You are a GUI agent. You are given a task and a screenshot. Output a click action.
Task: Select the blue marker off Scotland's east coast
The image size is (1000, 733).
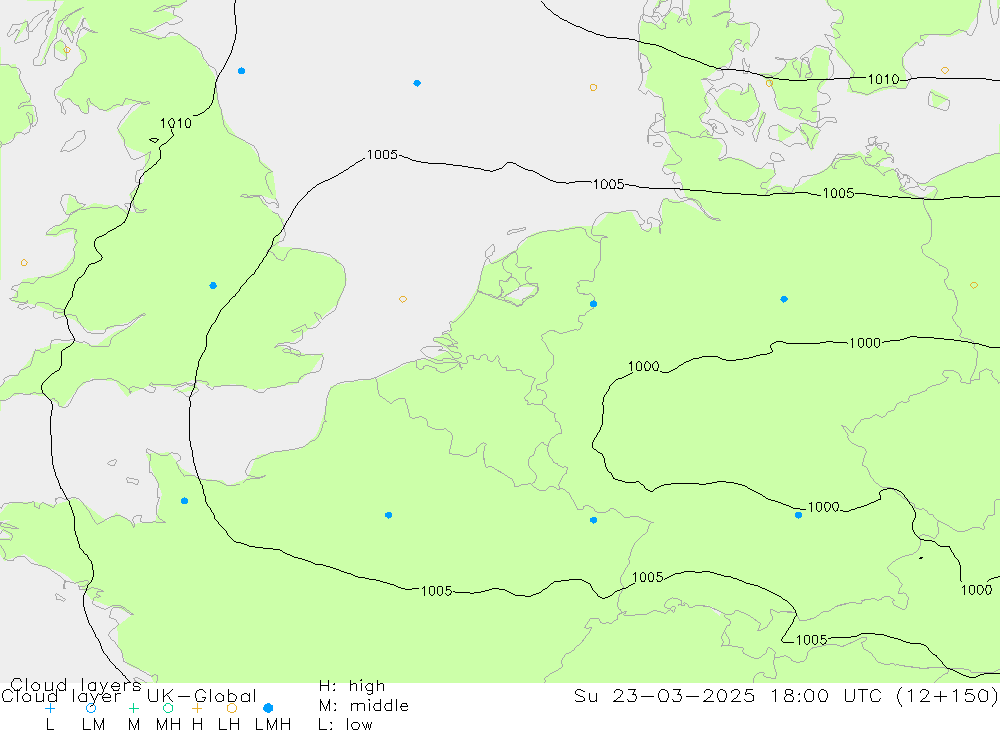point(242,71)
